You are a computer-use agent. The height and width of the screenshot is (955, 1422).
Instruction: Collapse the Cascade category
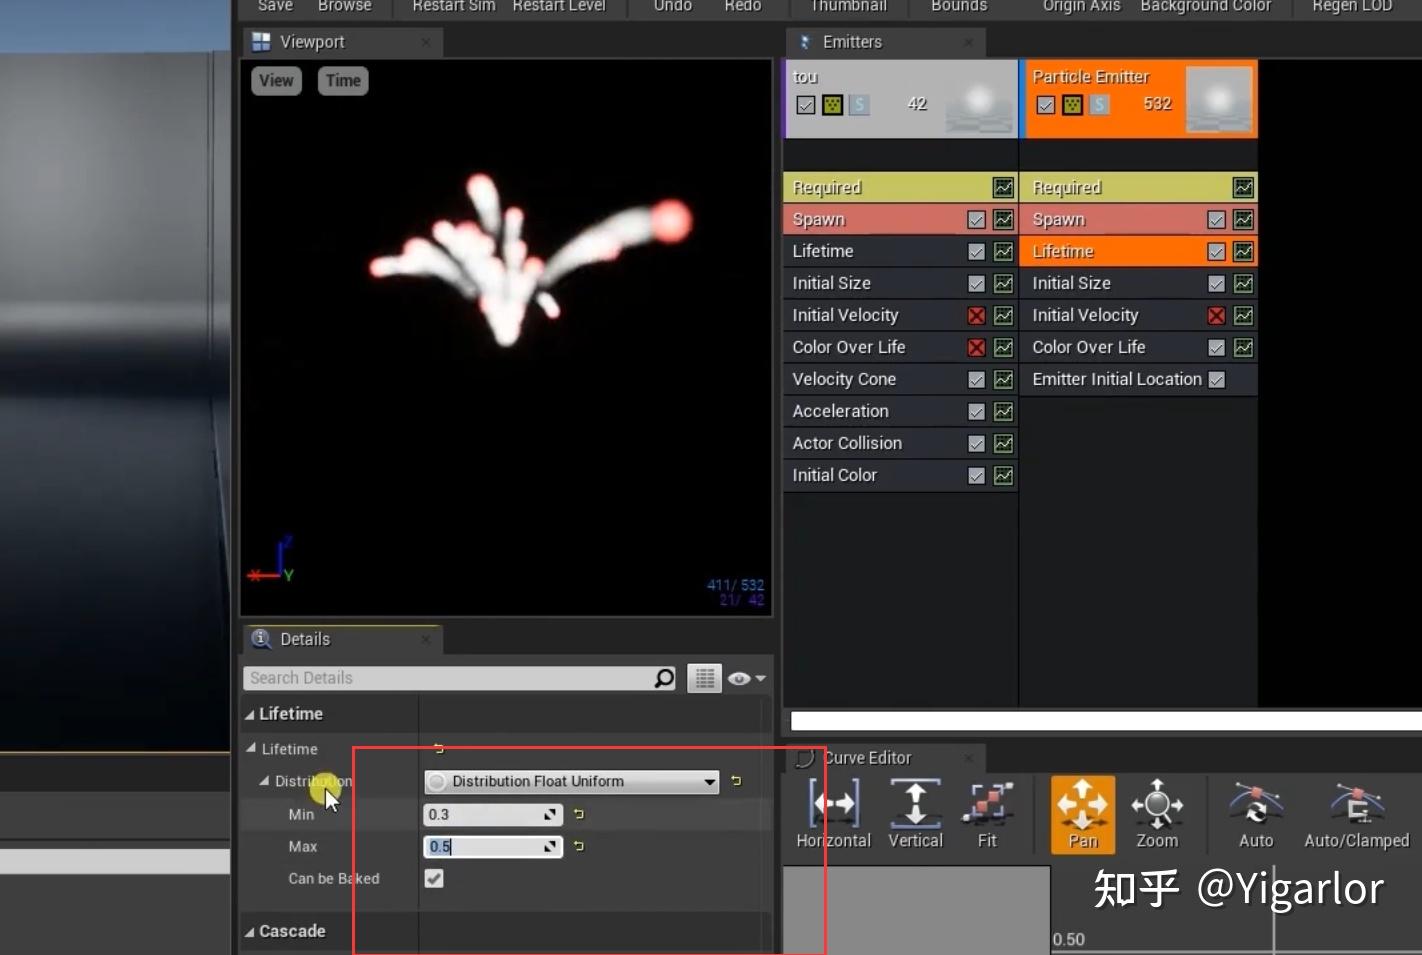click(x=250, y=931)
